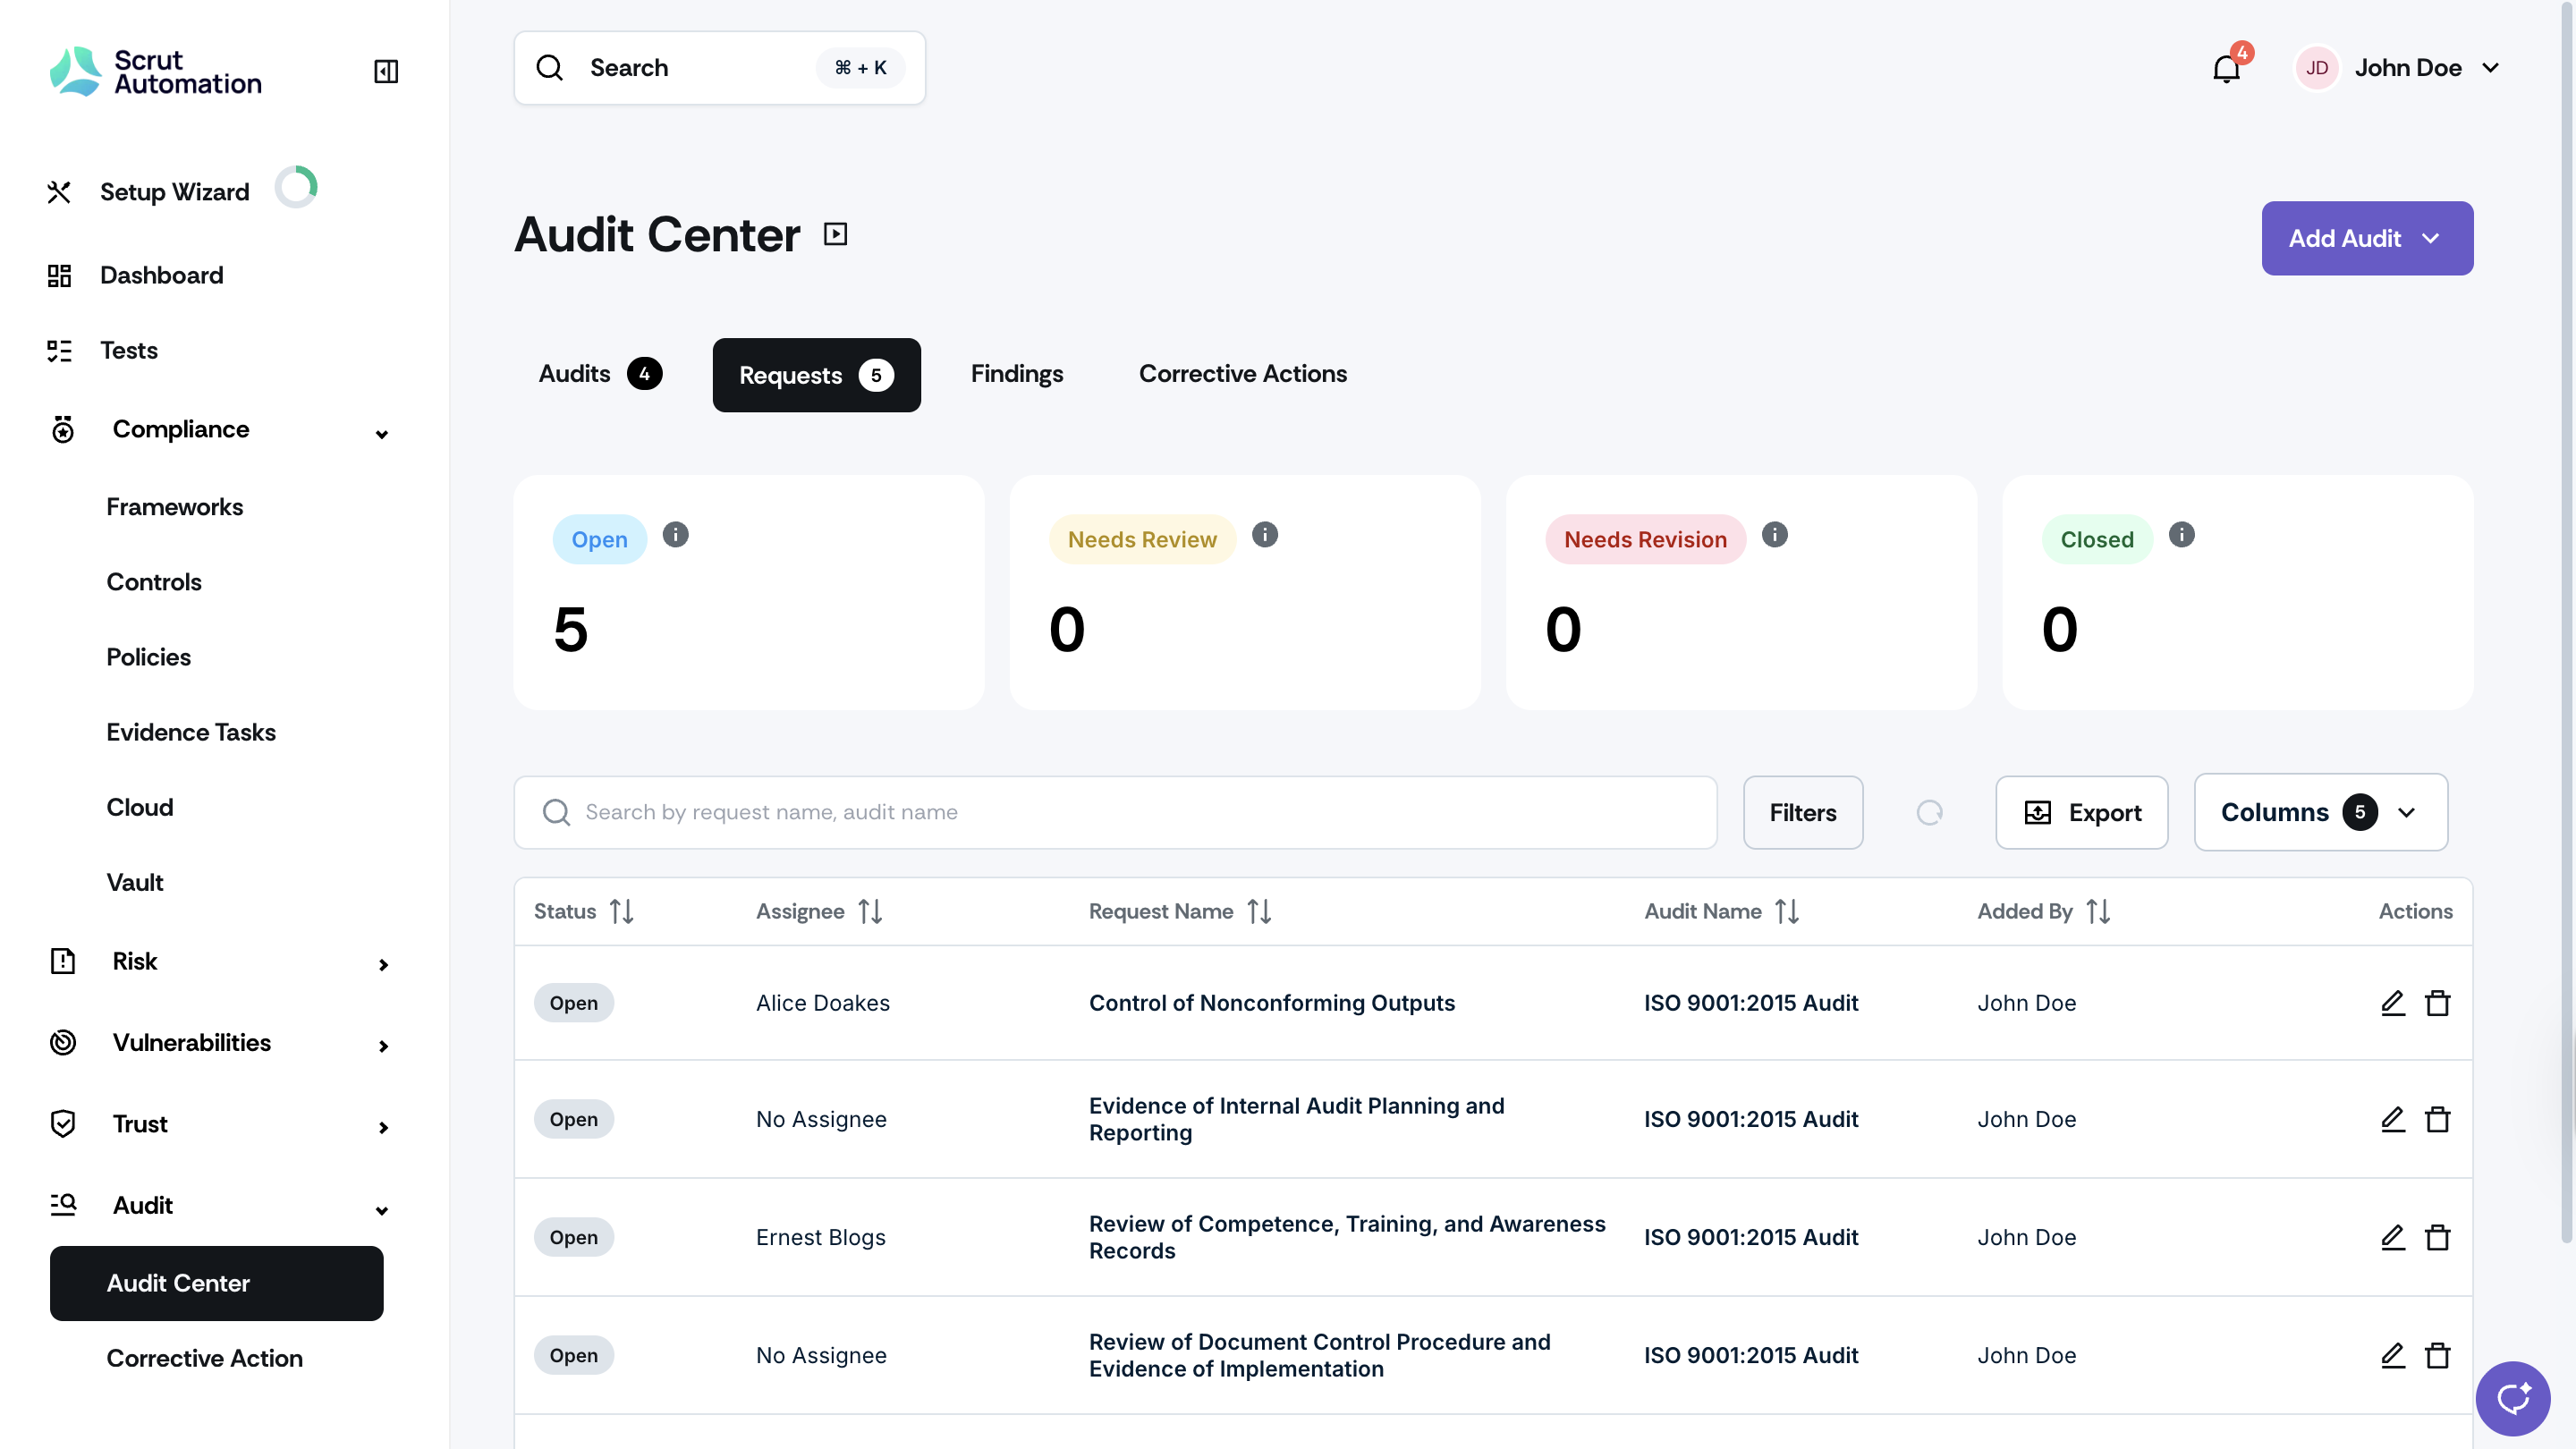
Task: Click the global Search field
Action: tap(719, 68)
